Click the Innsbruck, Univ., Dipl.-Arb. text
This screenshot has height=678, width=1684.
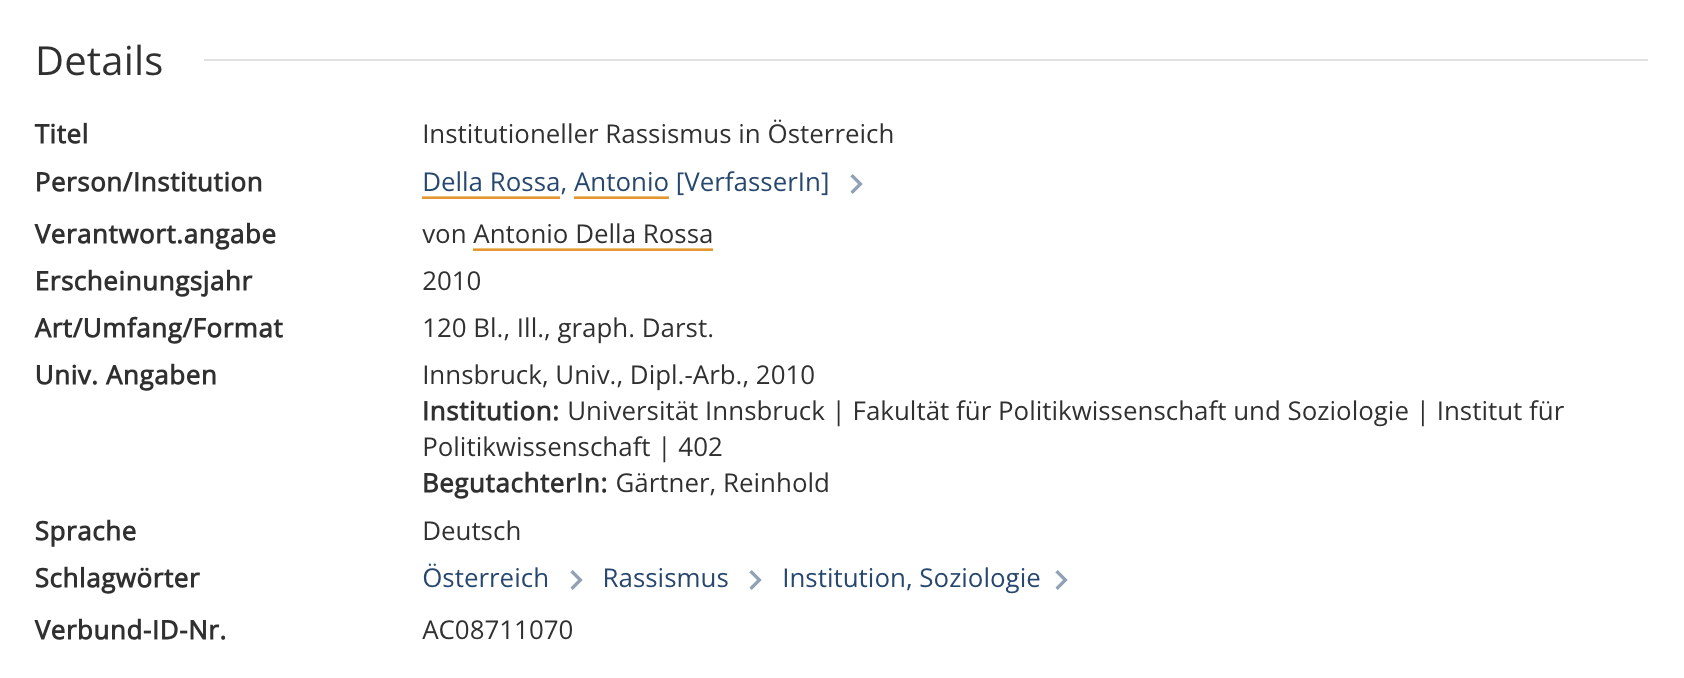pyautogui.click(x=586, y=375)
